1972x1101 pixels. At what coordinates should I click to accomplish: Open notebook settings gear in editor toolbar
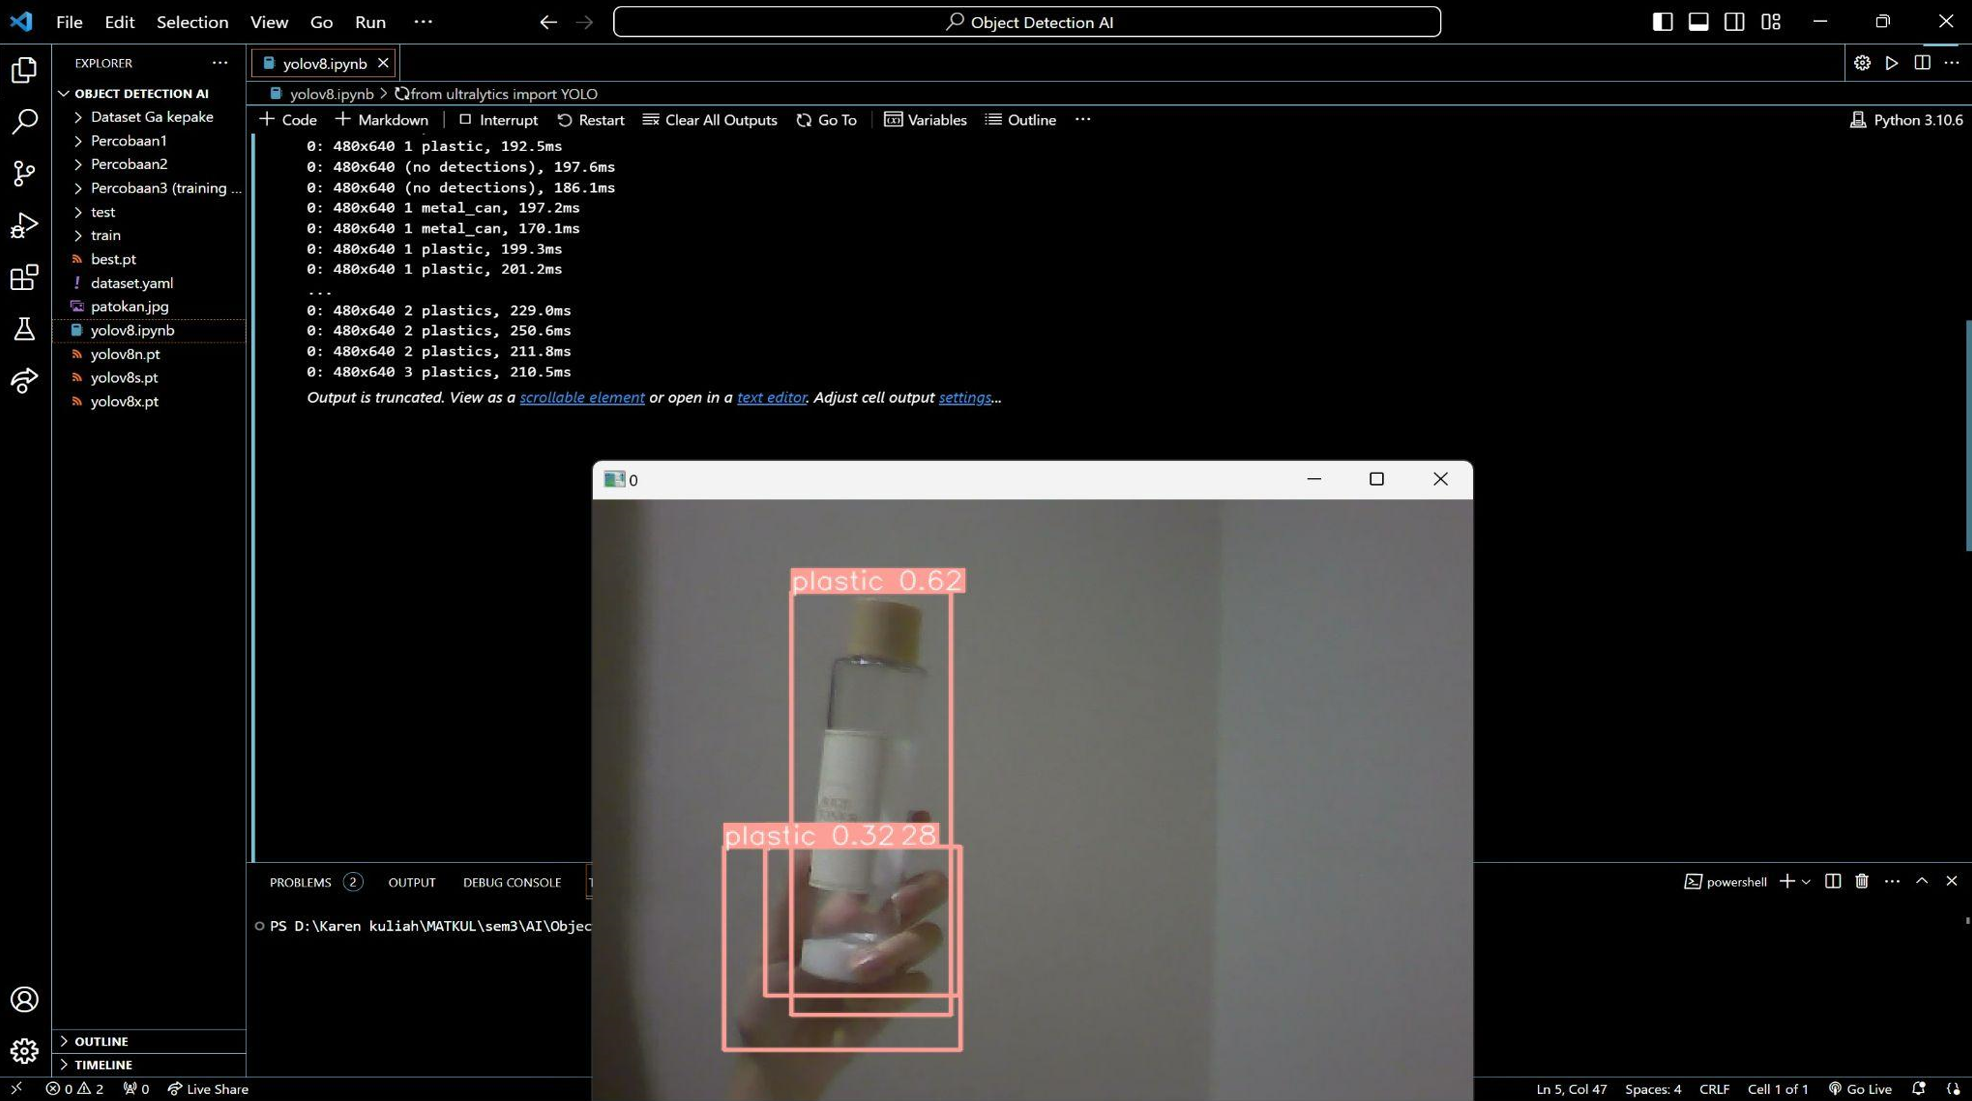tap(1862, 62)
